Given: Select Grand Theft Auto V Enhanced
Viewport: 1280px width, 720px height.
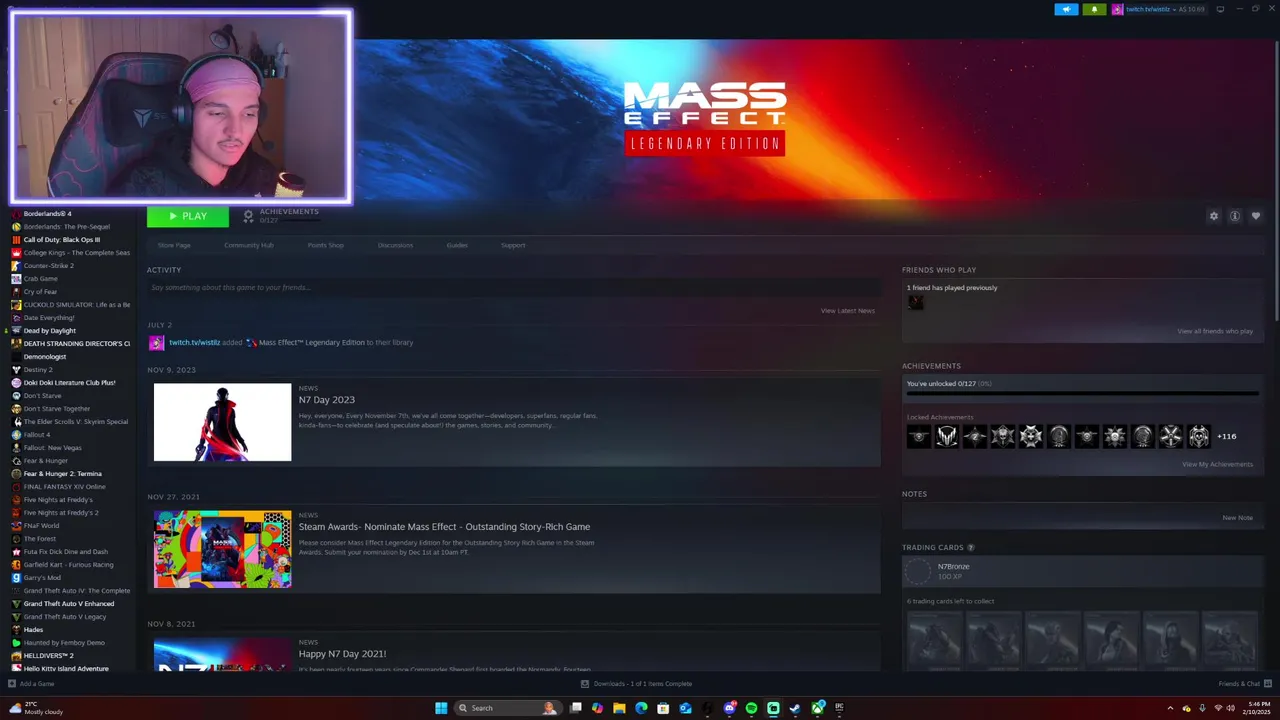Looking at the screenshot, I should click(69, 604).
